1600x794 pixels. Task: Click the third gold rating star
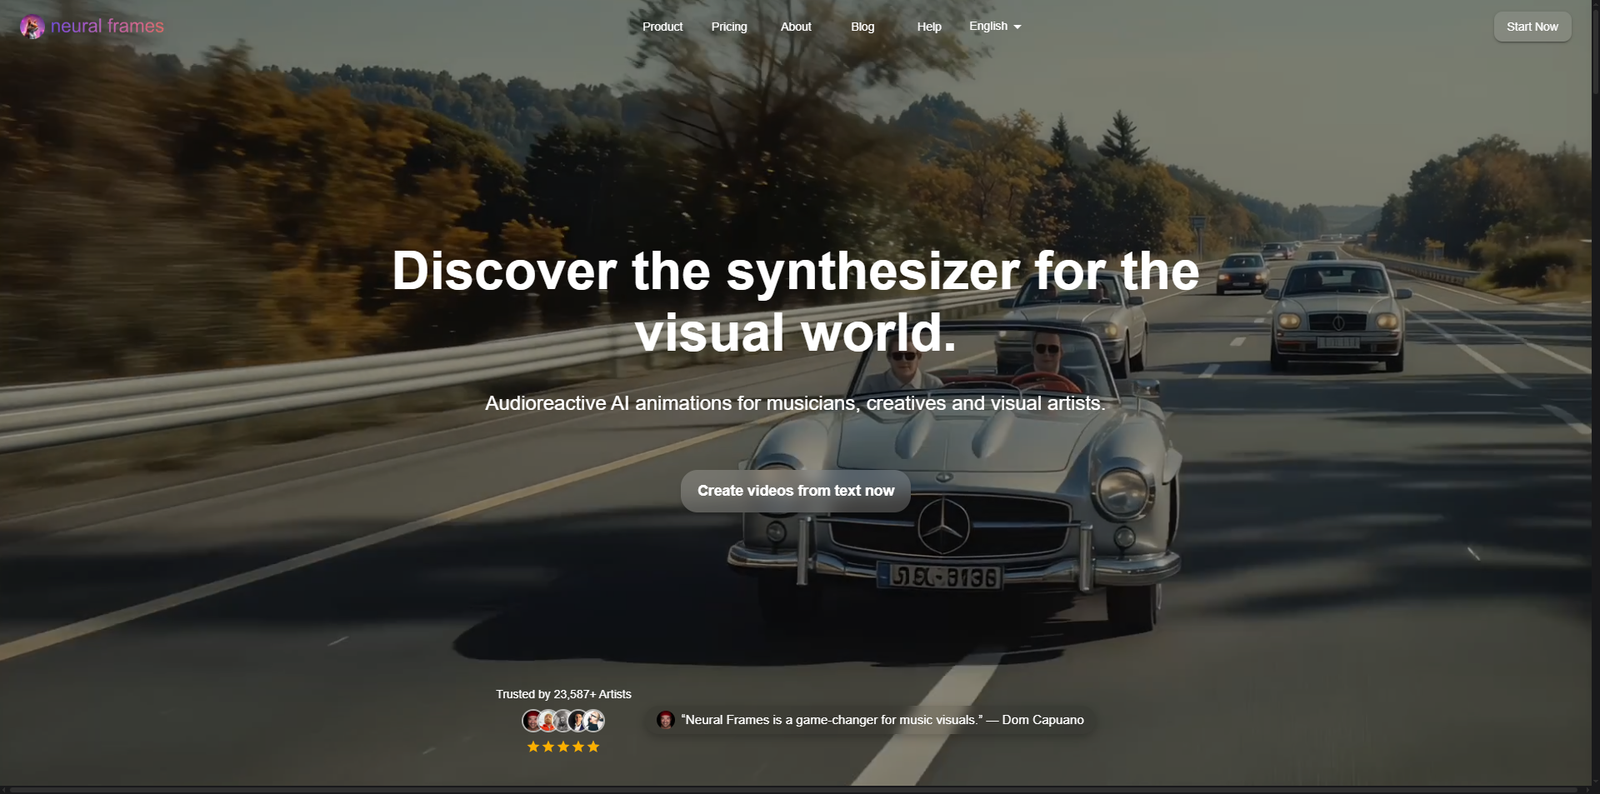(x=563, y=747)
